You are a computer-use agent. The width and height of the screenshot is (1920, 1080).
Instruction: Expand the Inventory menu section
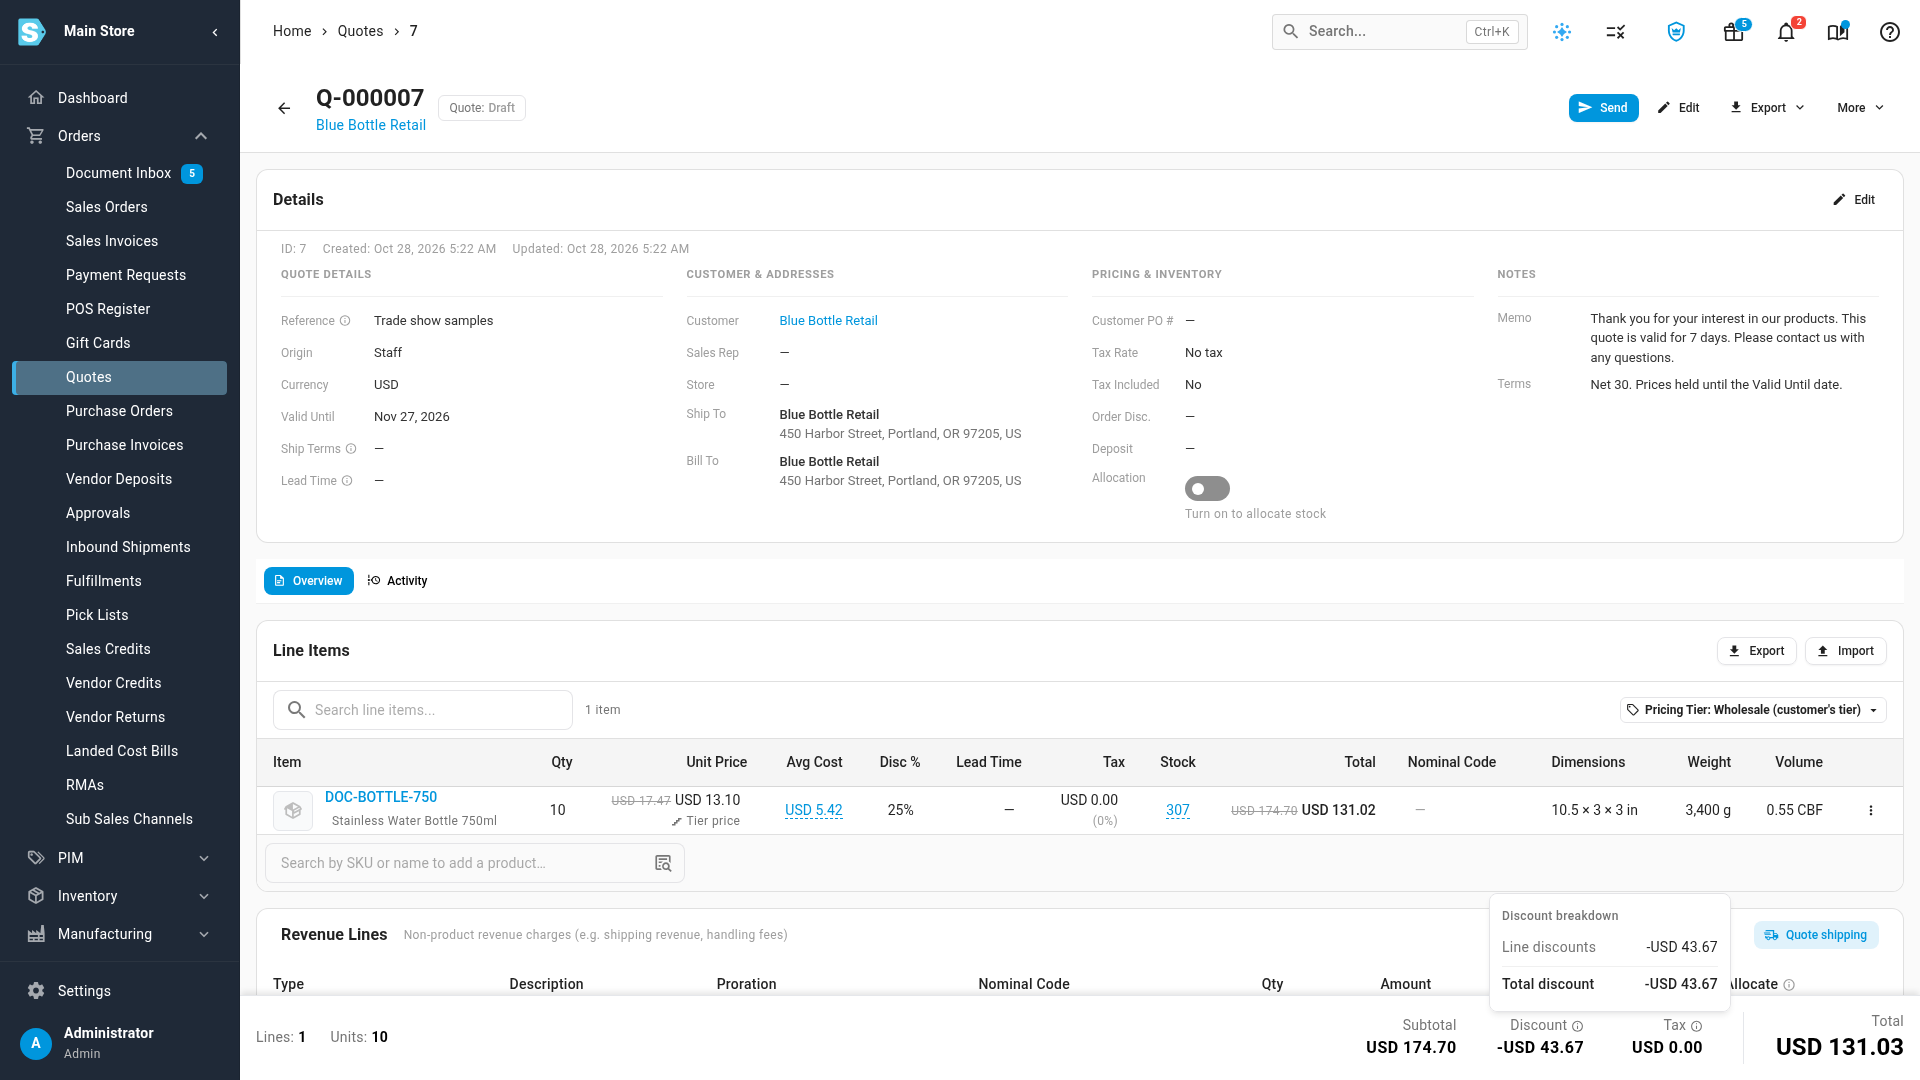(x=204, y=896)
